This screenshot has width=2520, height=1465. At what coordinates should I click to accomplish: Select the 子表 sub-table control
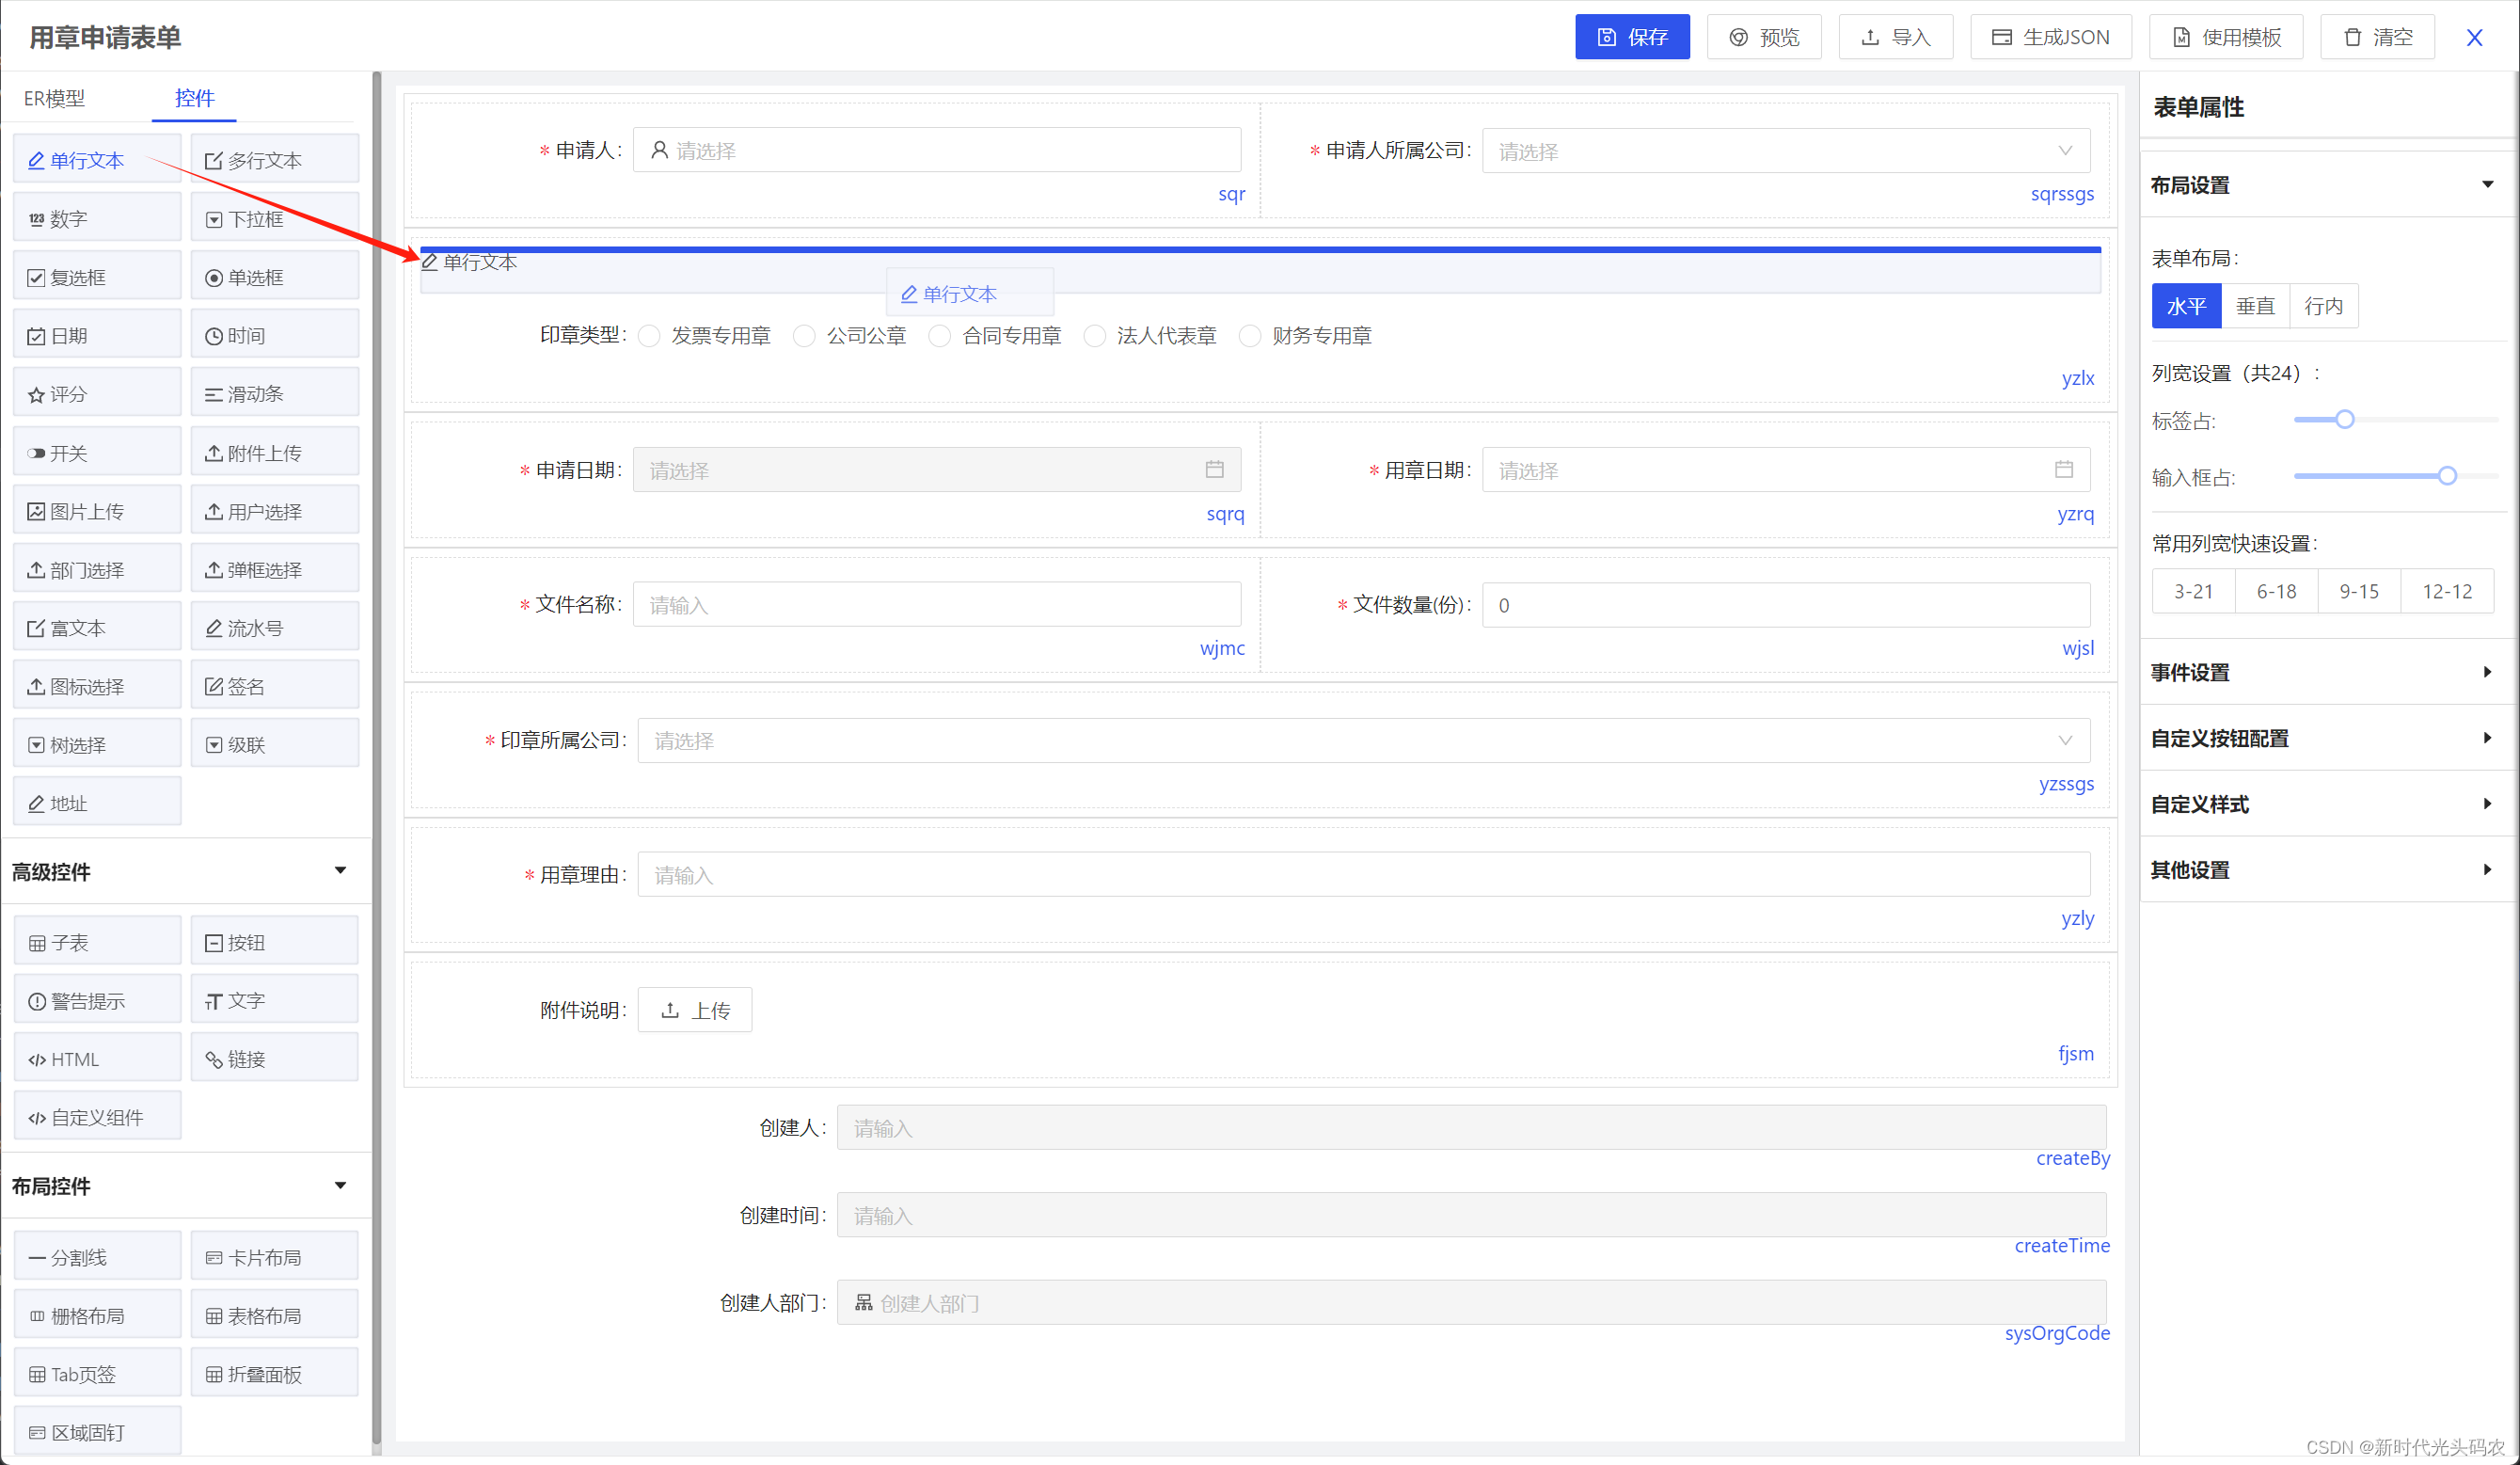(x=97, y=942)
